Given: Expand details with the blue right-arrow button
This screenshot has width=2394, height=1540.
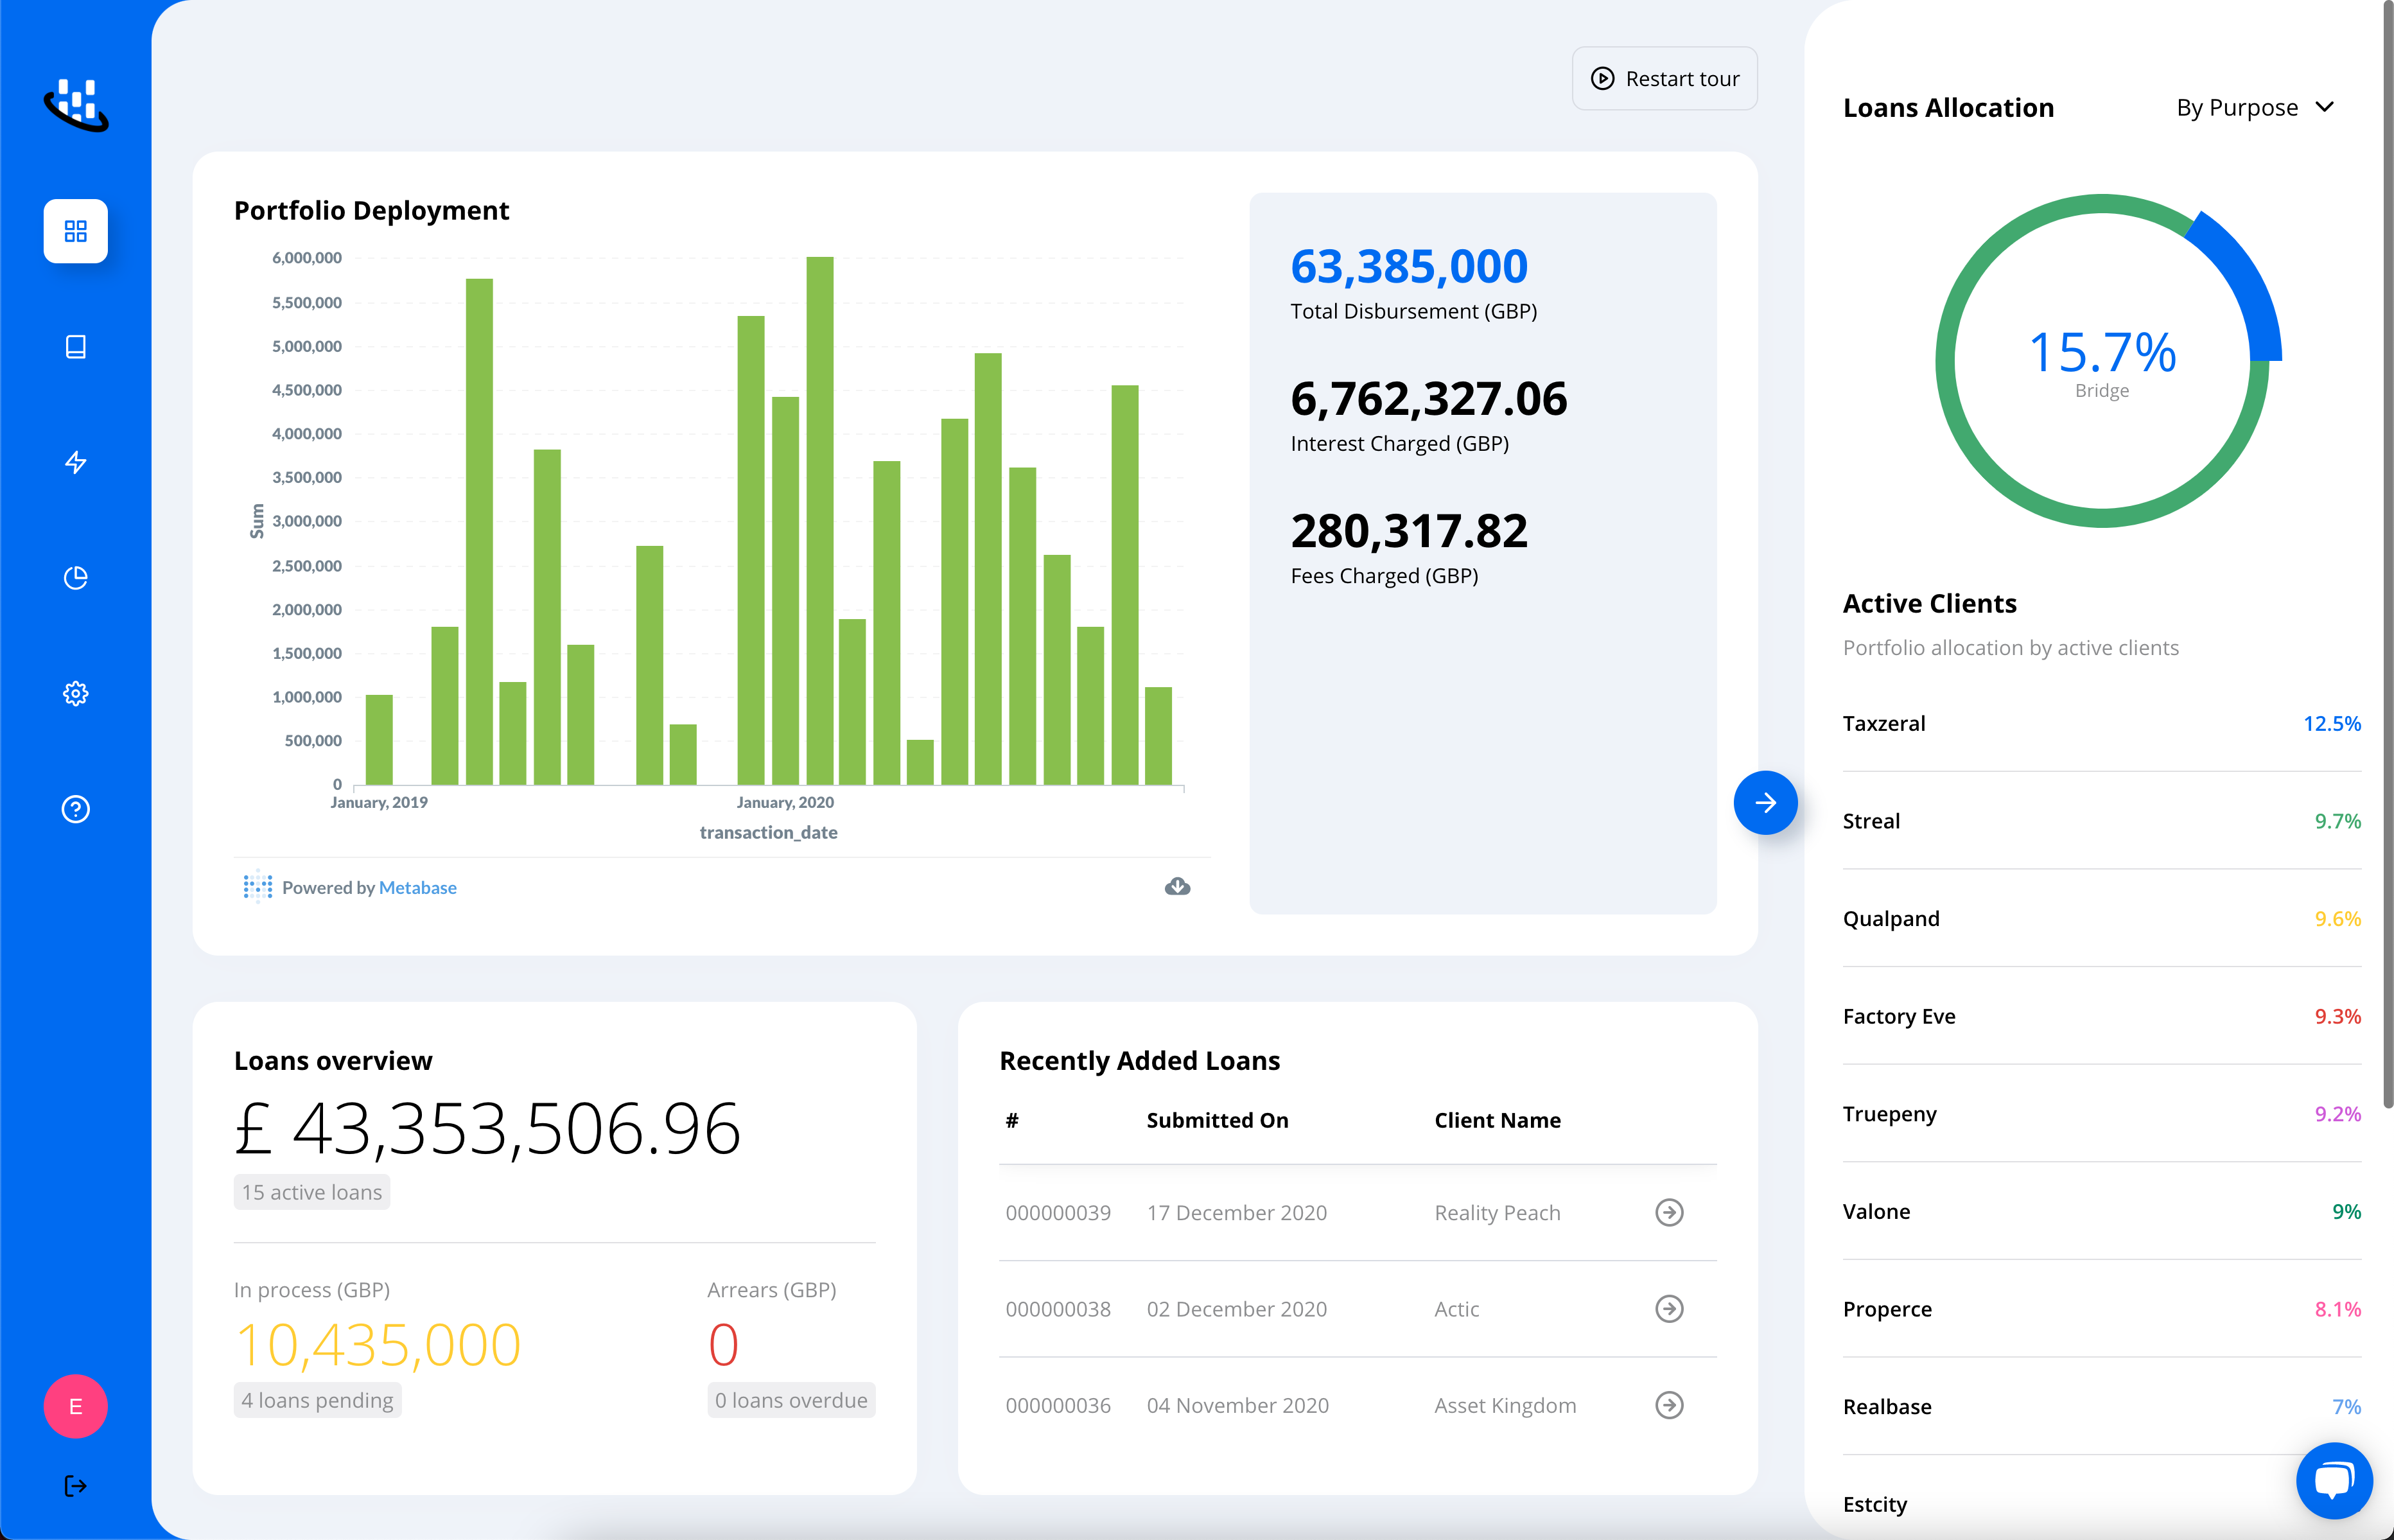Looking at the screenshot, I should 1766,802.
